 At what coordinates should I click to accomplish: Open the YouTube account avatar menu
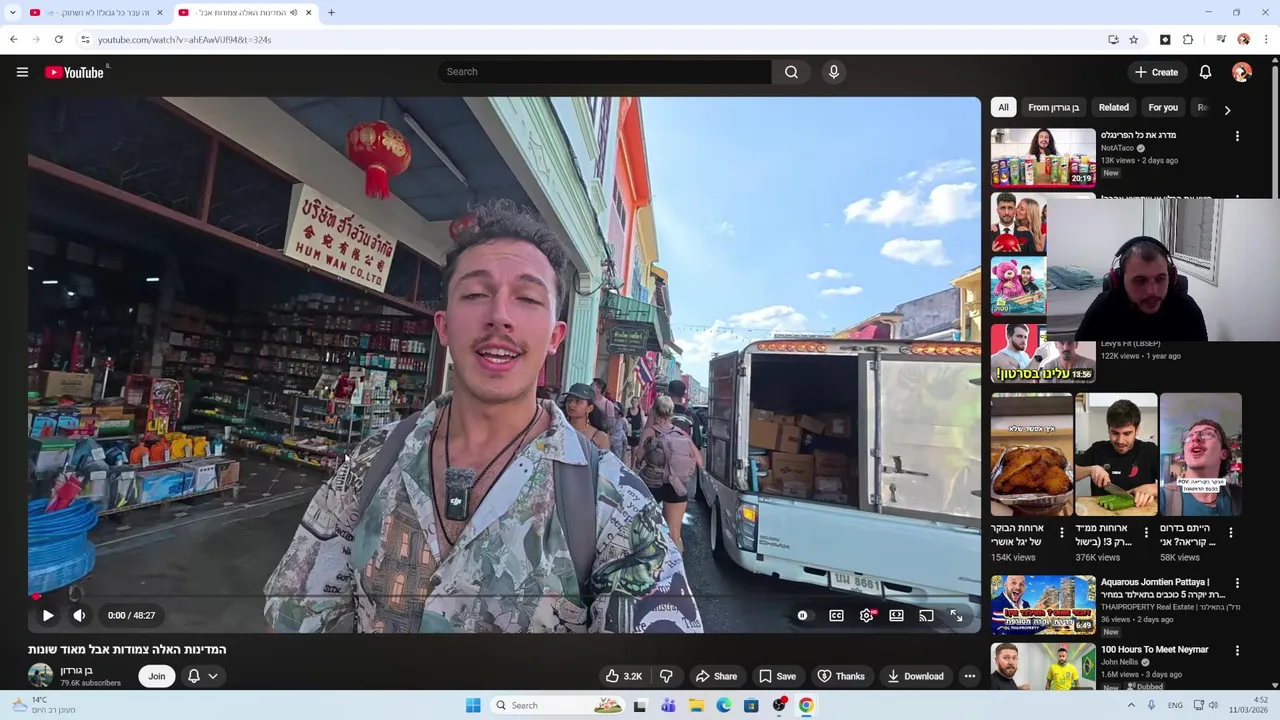(1242, 72)
